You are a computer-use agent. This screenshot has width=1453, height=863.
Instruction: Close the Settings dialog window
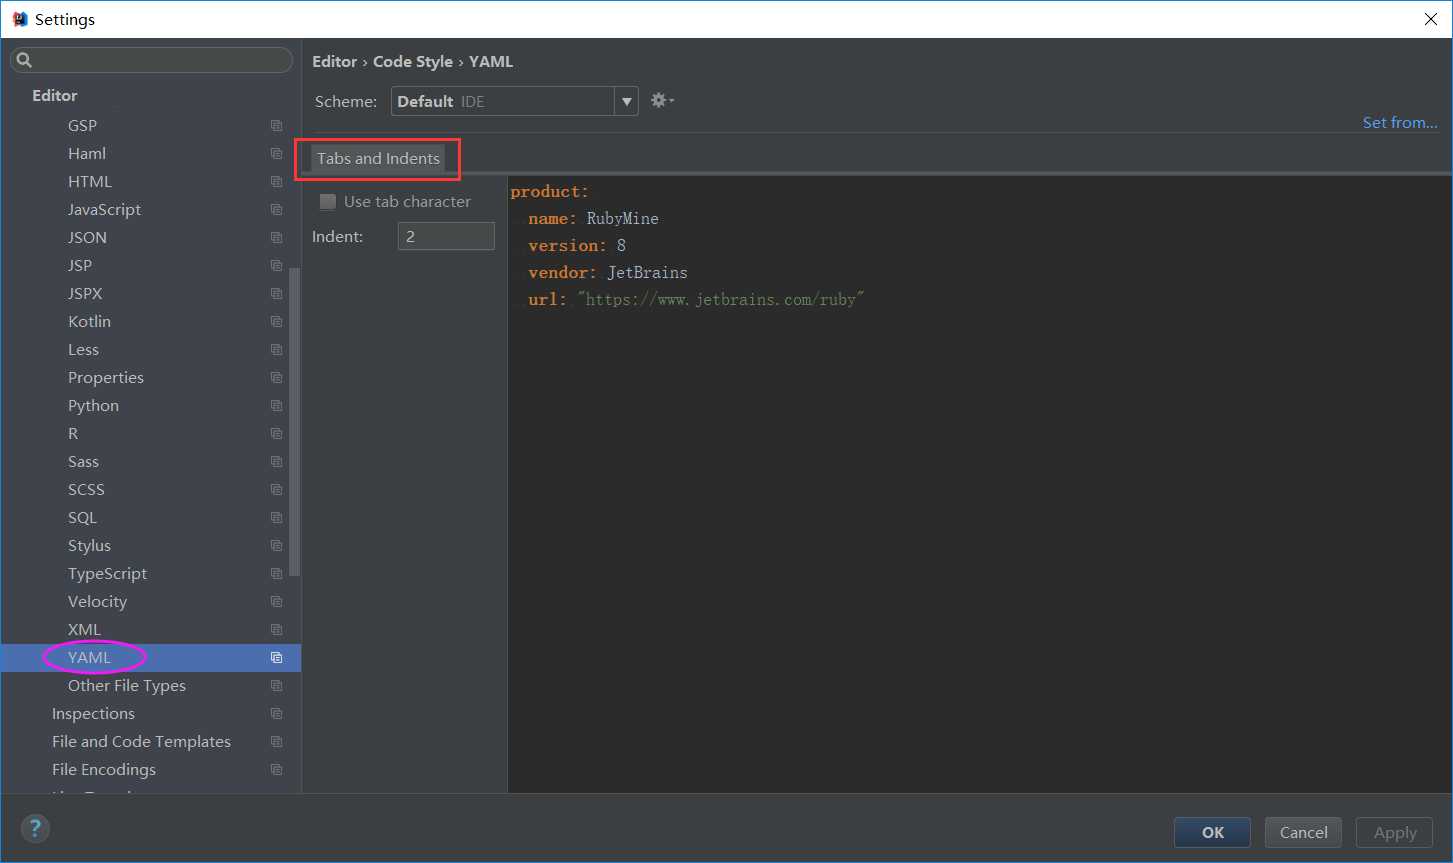pyautogui.click(x=1431, y=19)
